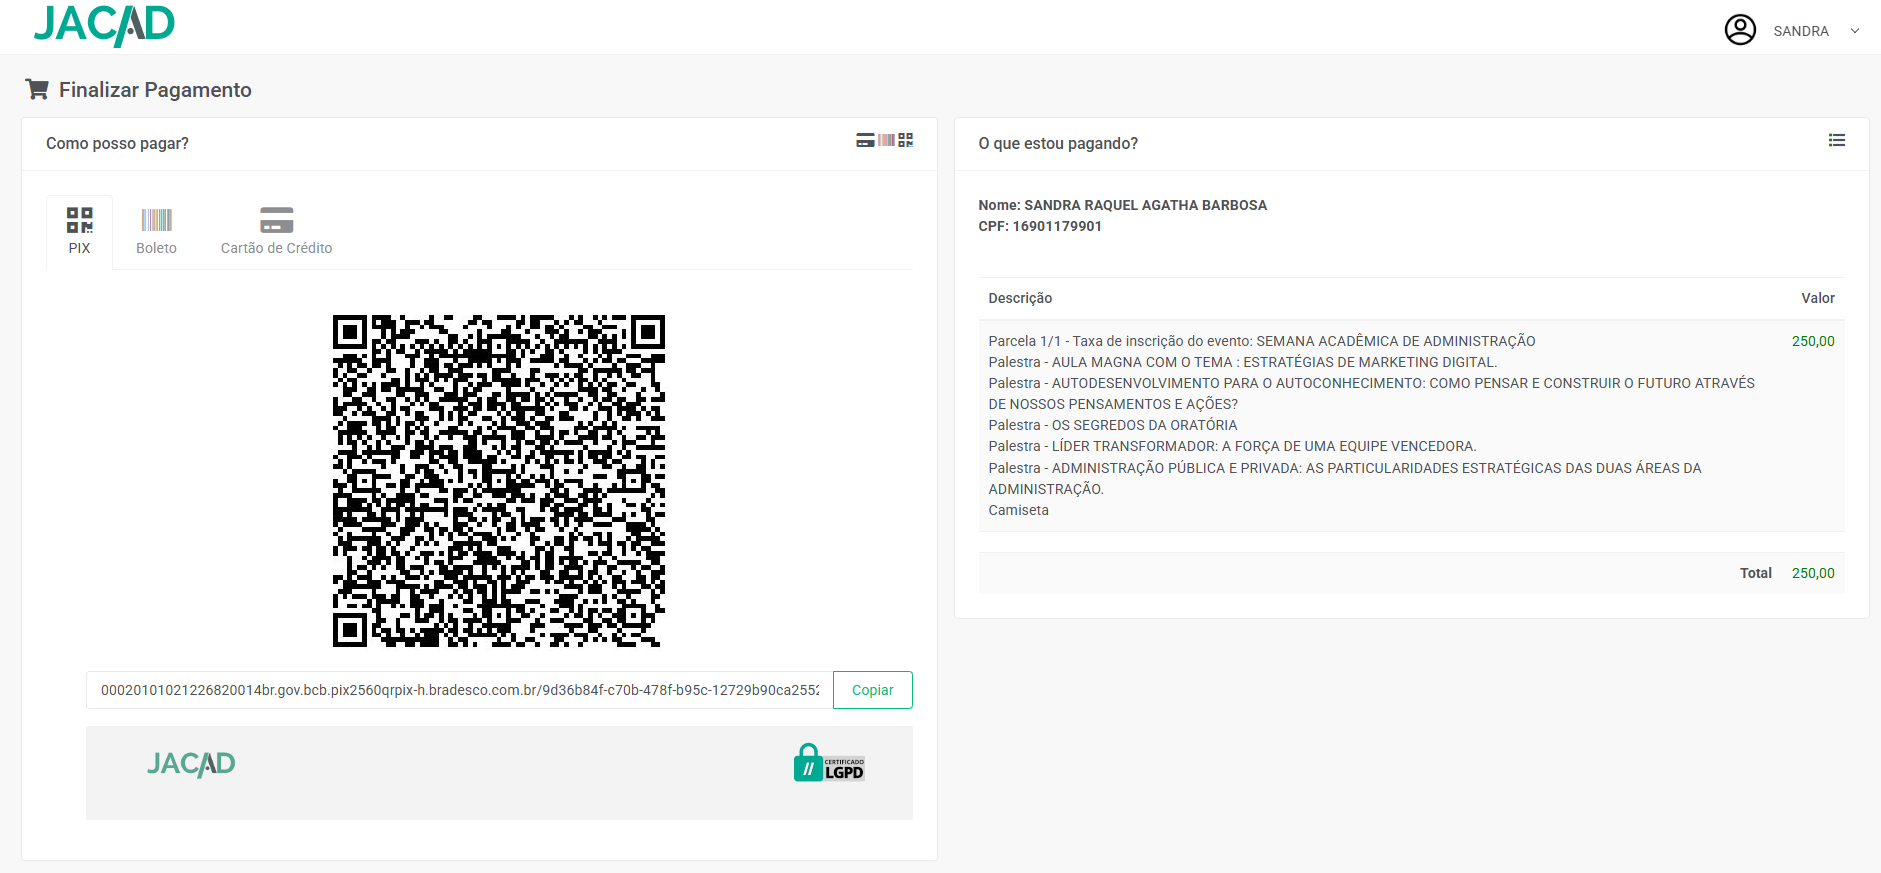
Task: Expand the SANDRA account dropdown arrow
Action: [x=1855, y=31]
